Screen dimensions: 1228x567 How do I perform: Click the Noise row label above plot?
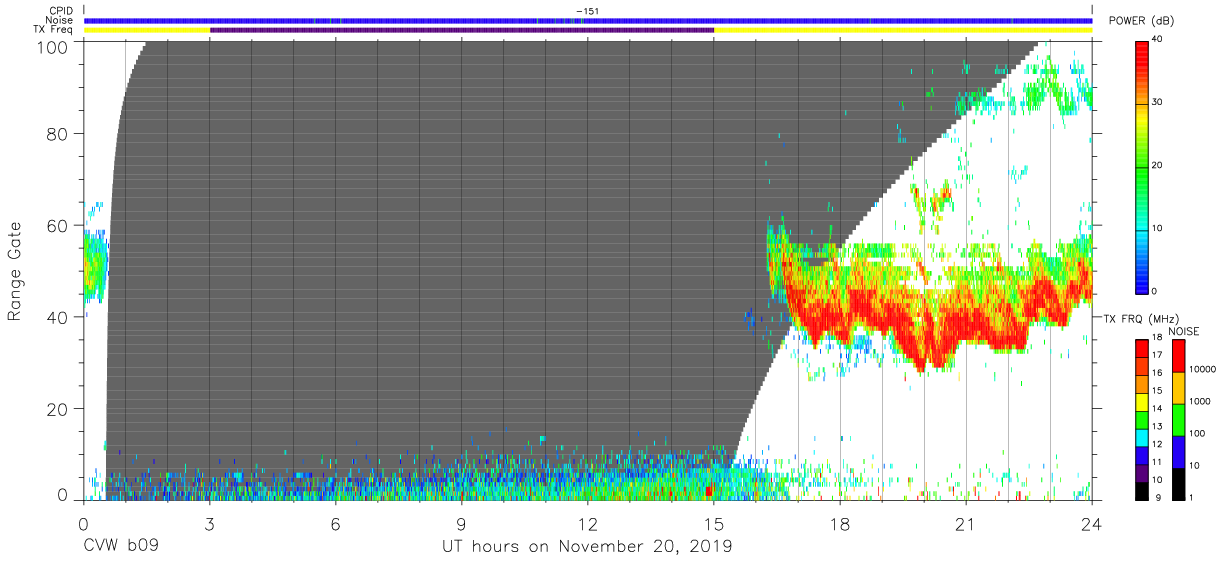[x=61, y=20]
